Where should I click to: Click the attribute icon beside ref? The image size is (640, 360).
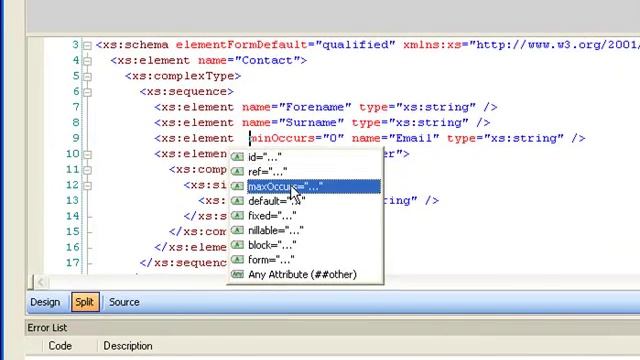237,171
